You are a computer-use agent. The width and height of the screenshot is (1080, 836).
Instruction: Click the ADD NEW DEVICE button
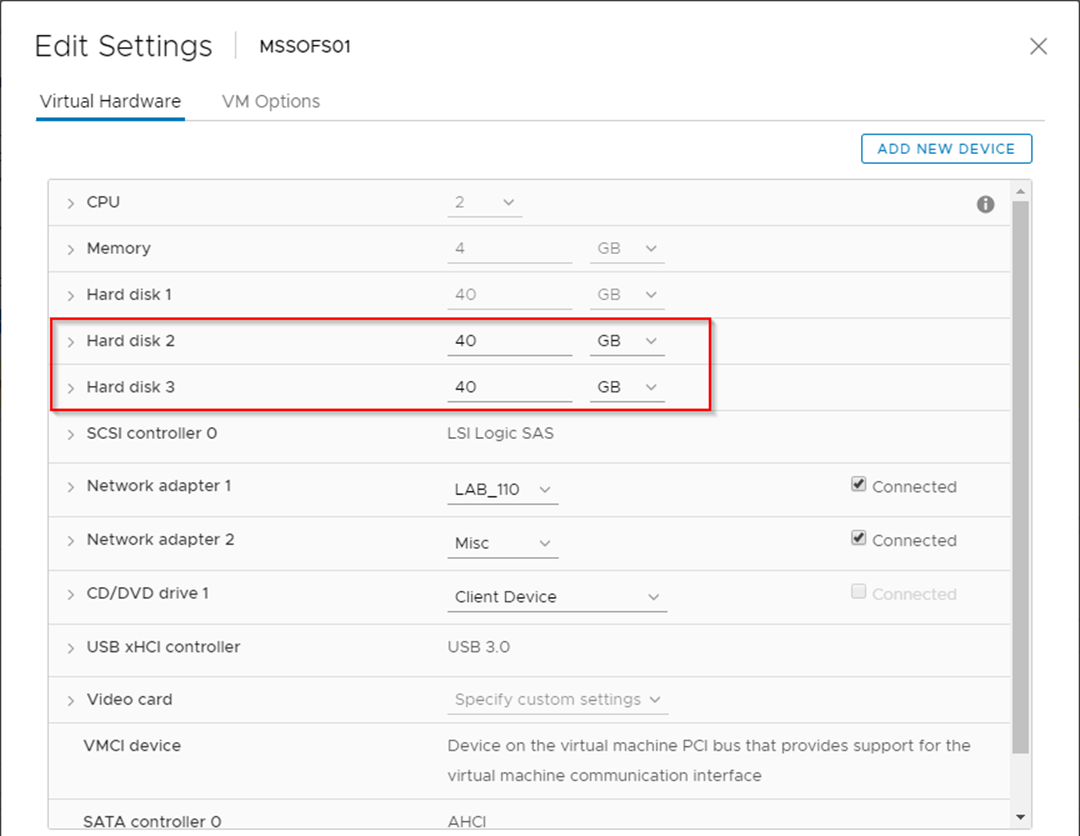click(946, 149)
